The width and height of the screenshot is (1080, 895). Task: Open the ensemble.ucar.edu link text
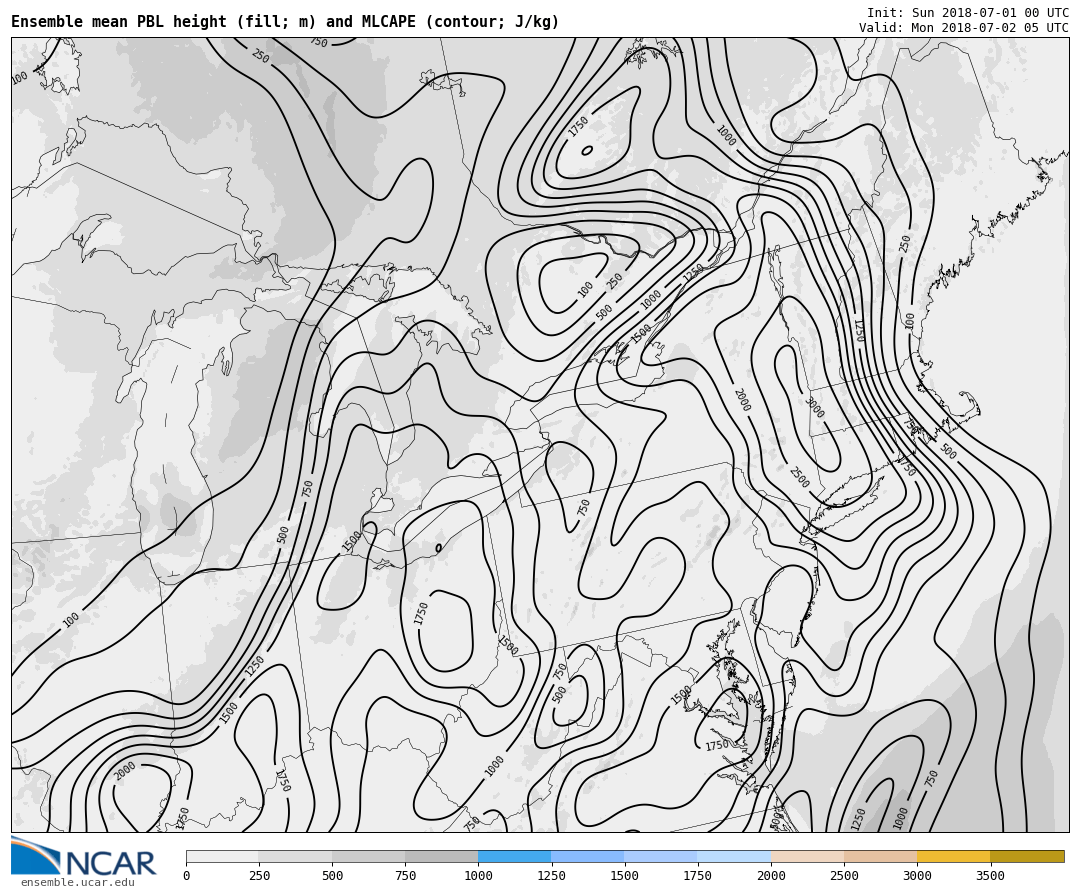[78, 882]
